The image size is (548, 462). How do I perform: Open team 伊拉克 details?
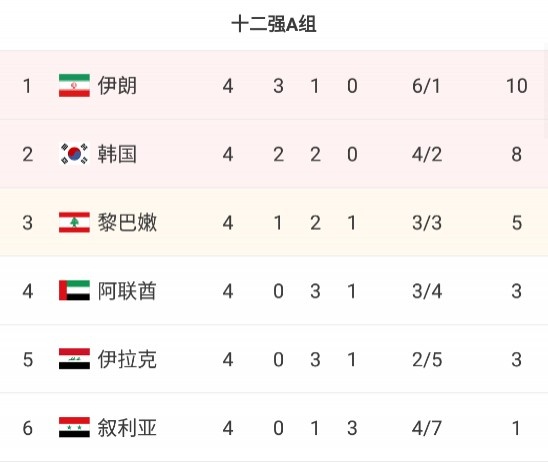(x=127, y=359)
